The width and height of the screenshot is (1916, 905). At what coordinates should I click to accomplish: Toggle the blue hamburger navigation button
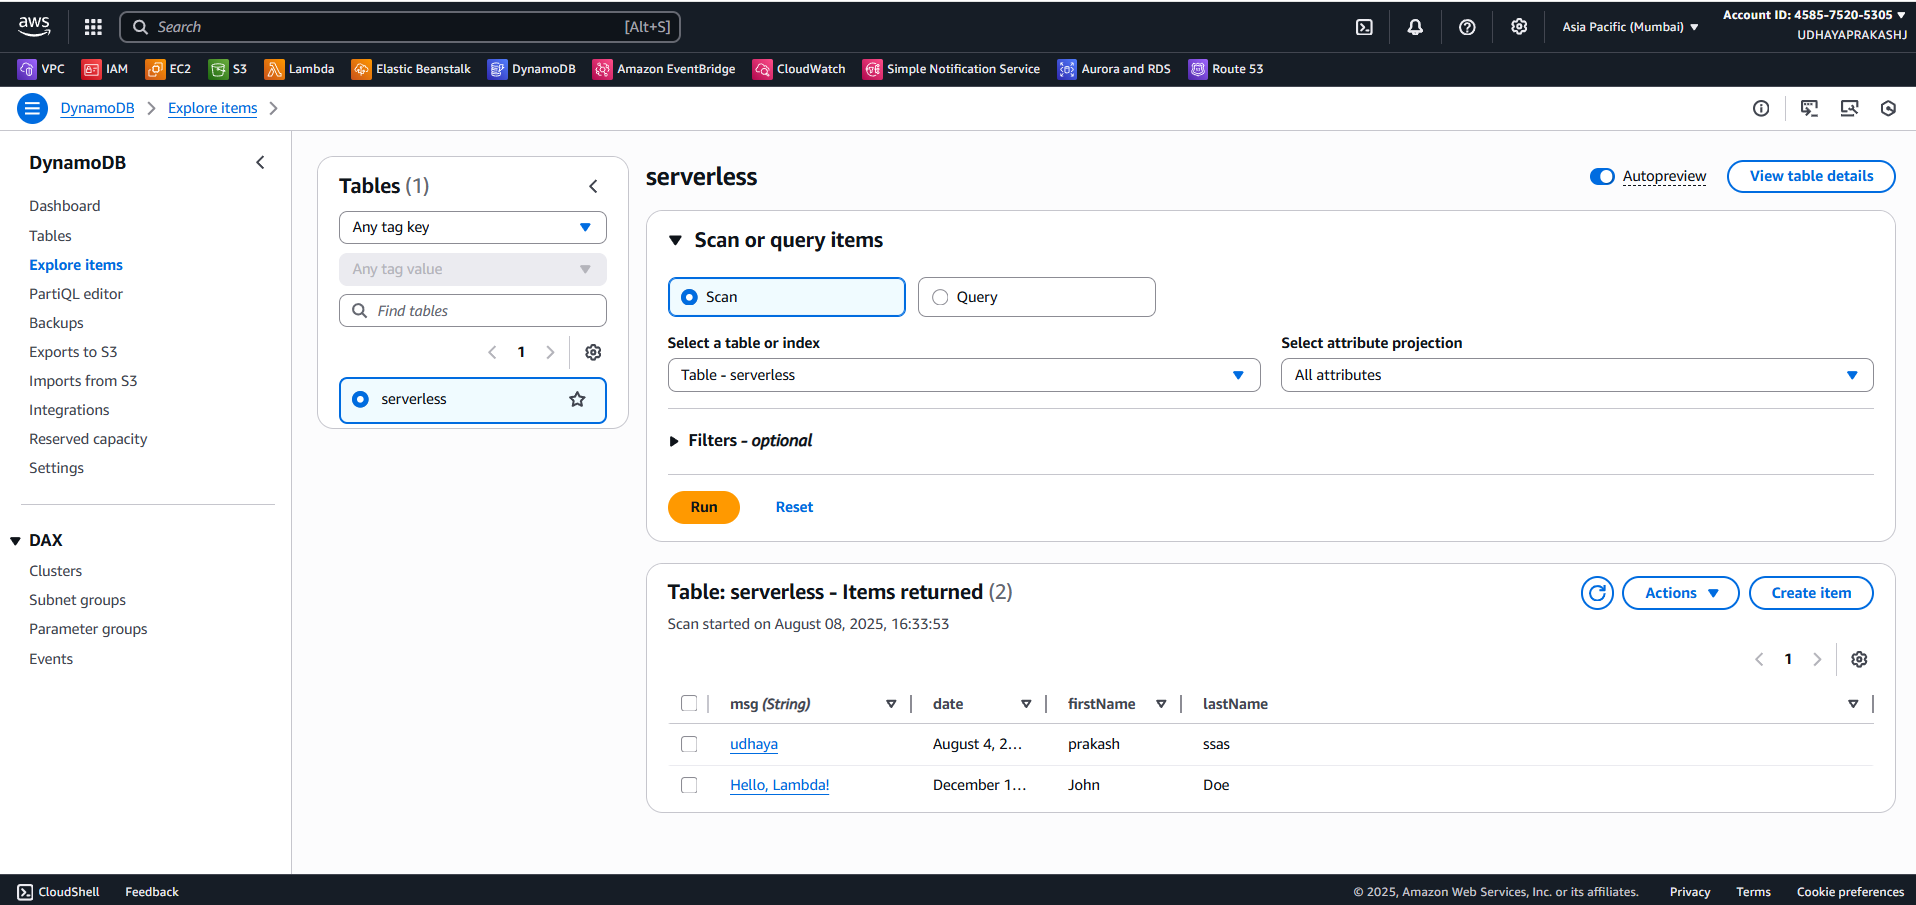32,108
